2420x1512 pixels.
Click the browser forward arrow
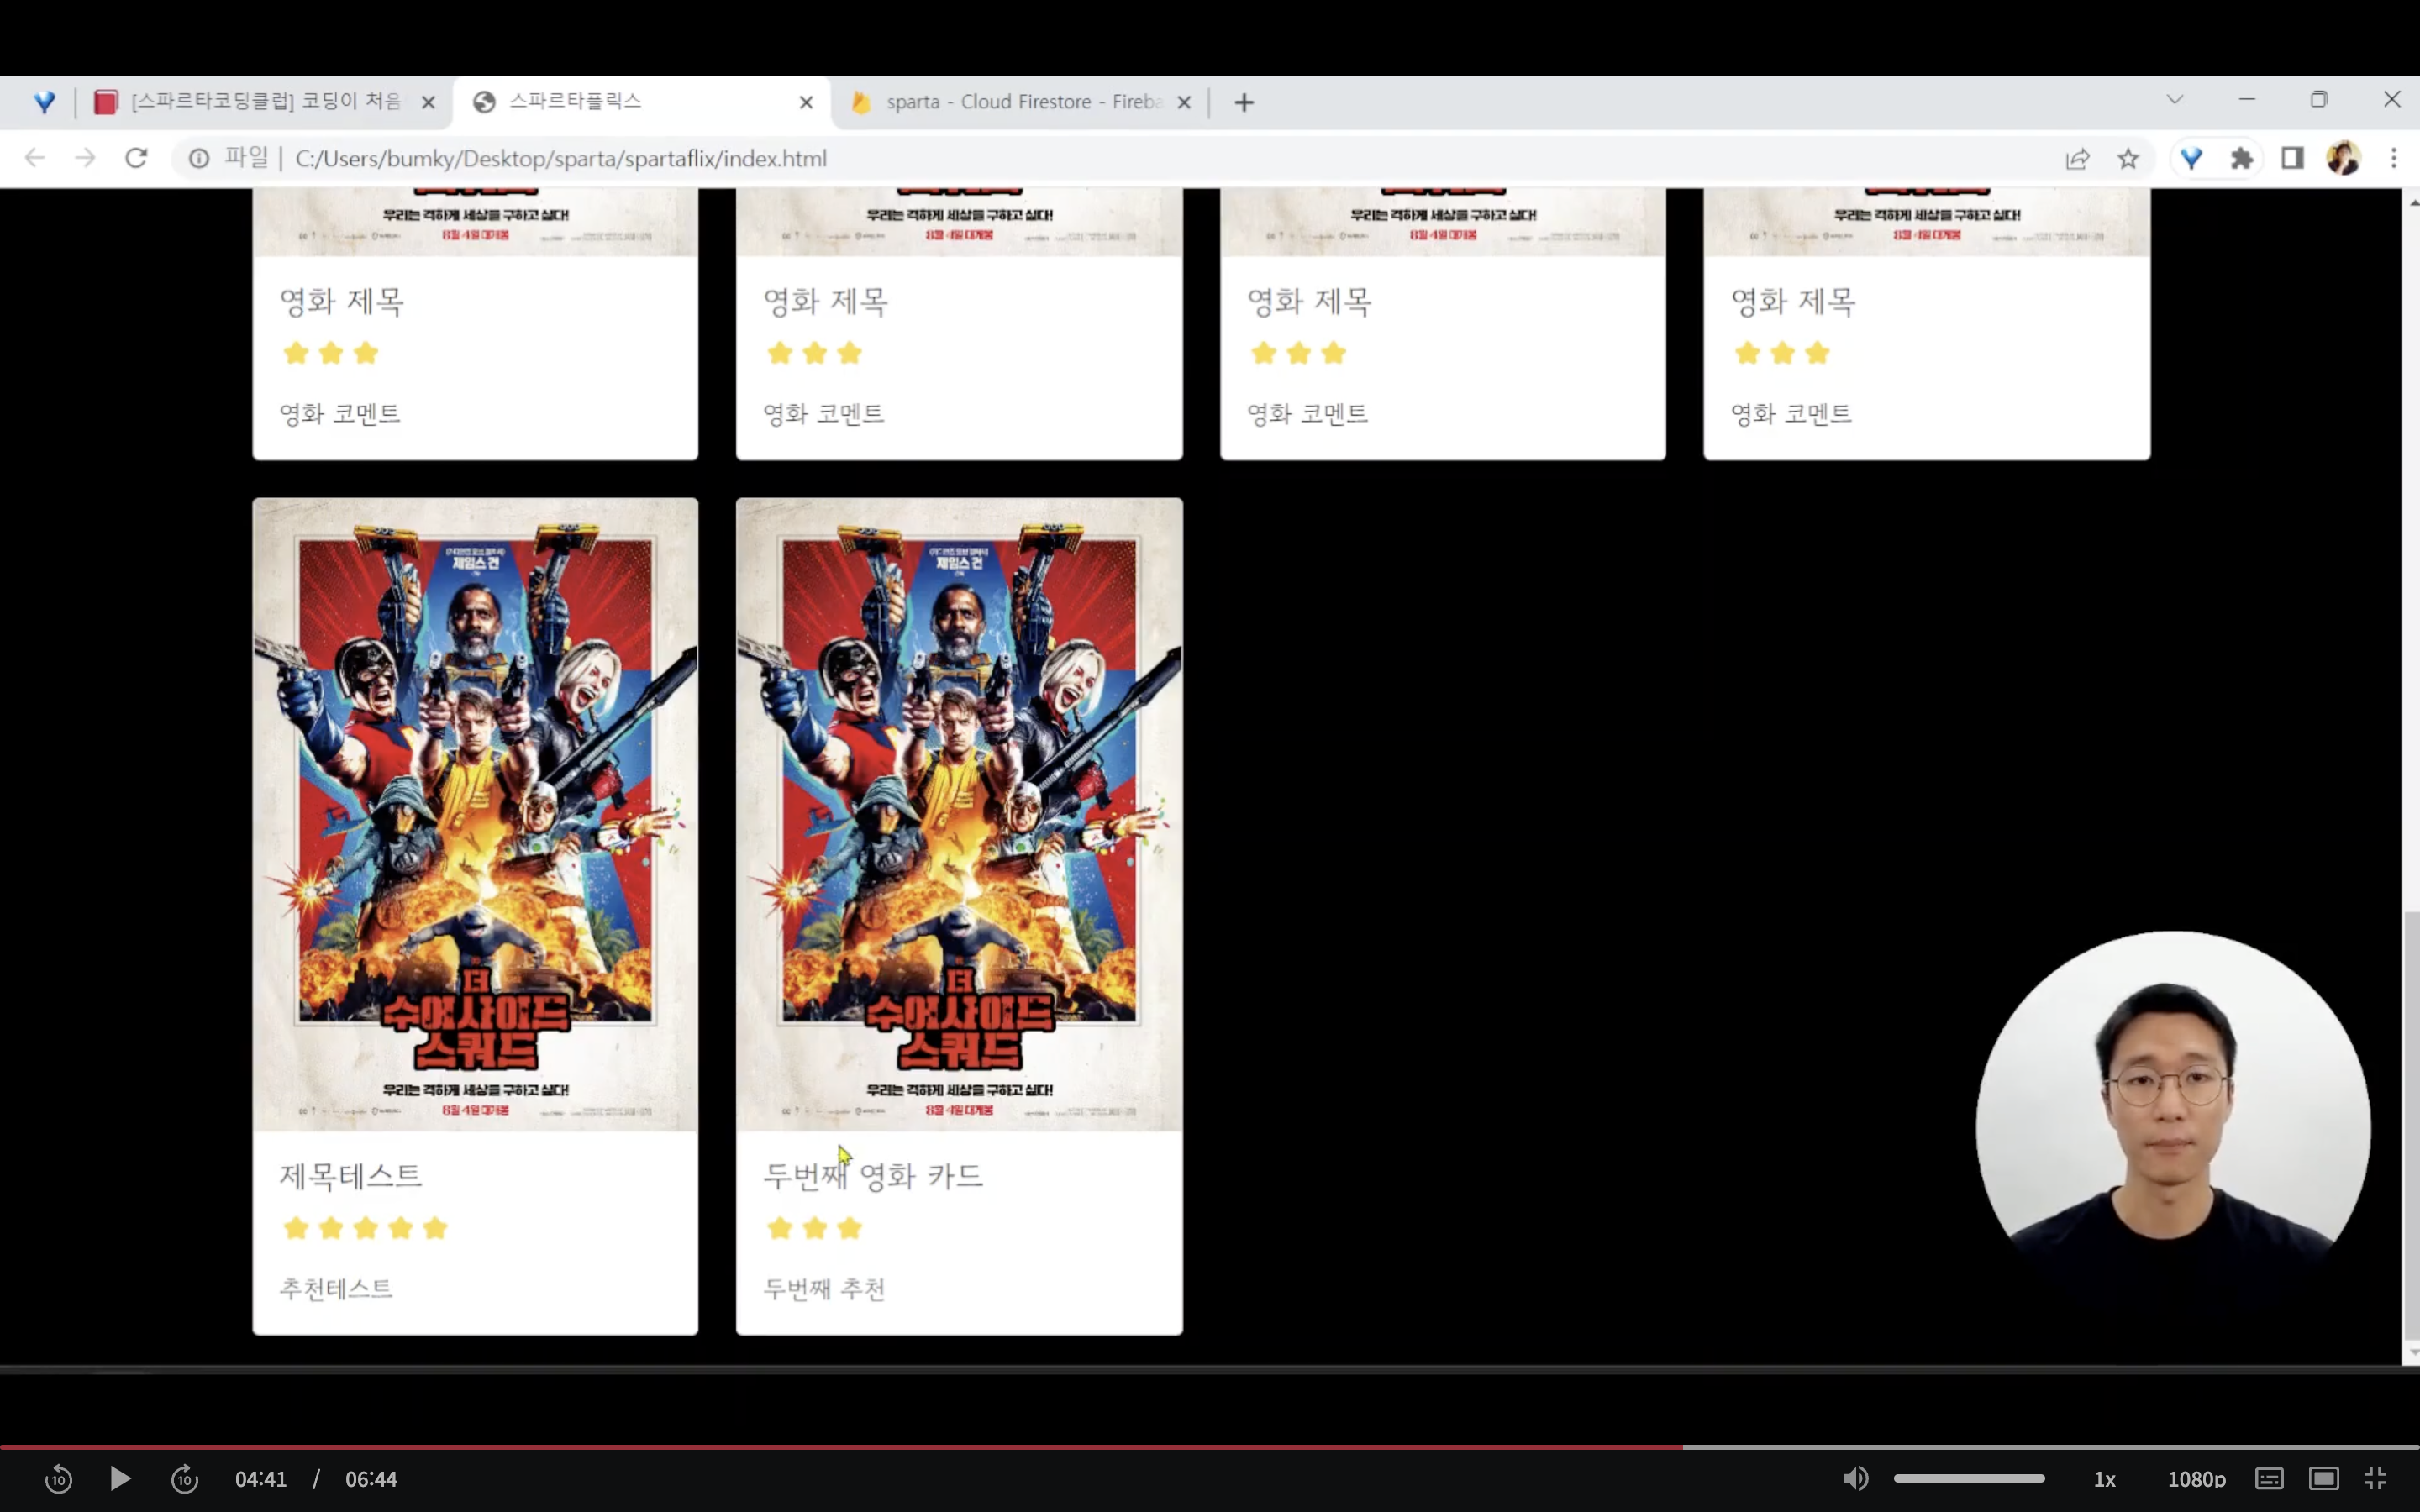85,158
